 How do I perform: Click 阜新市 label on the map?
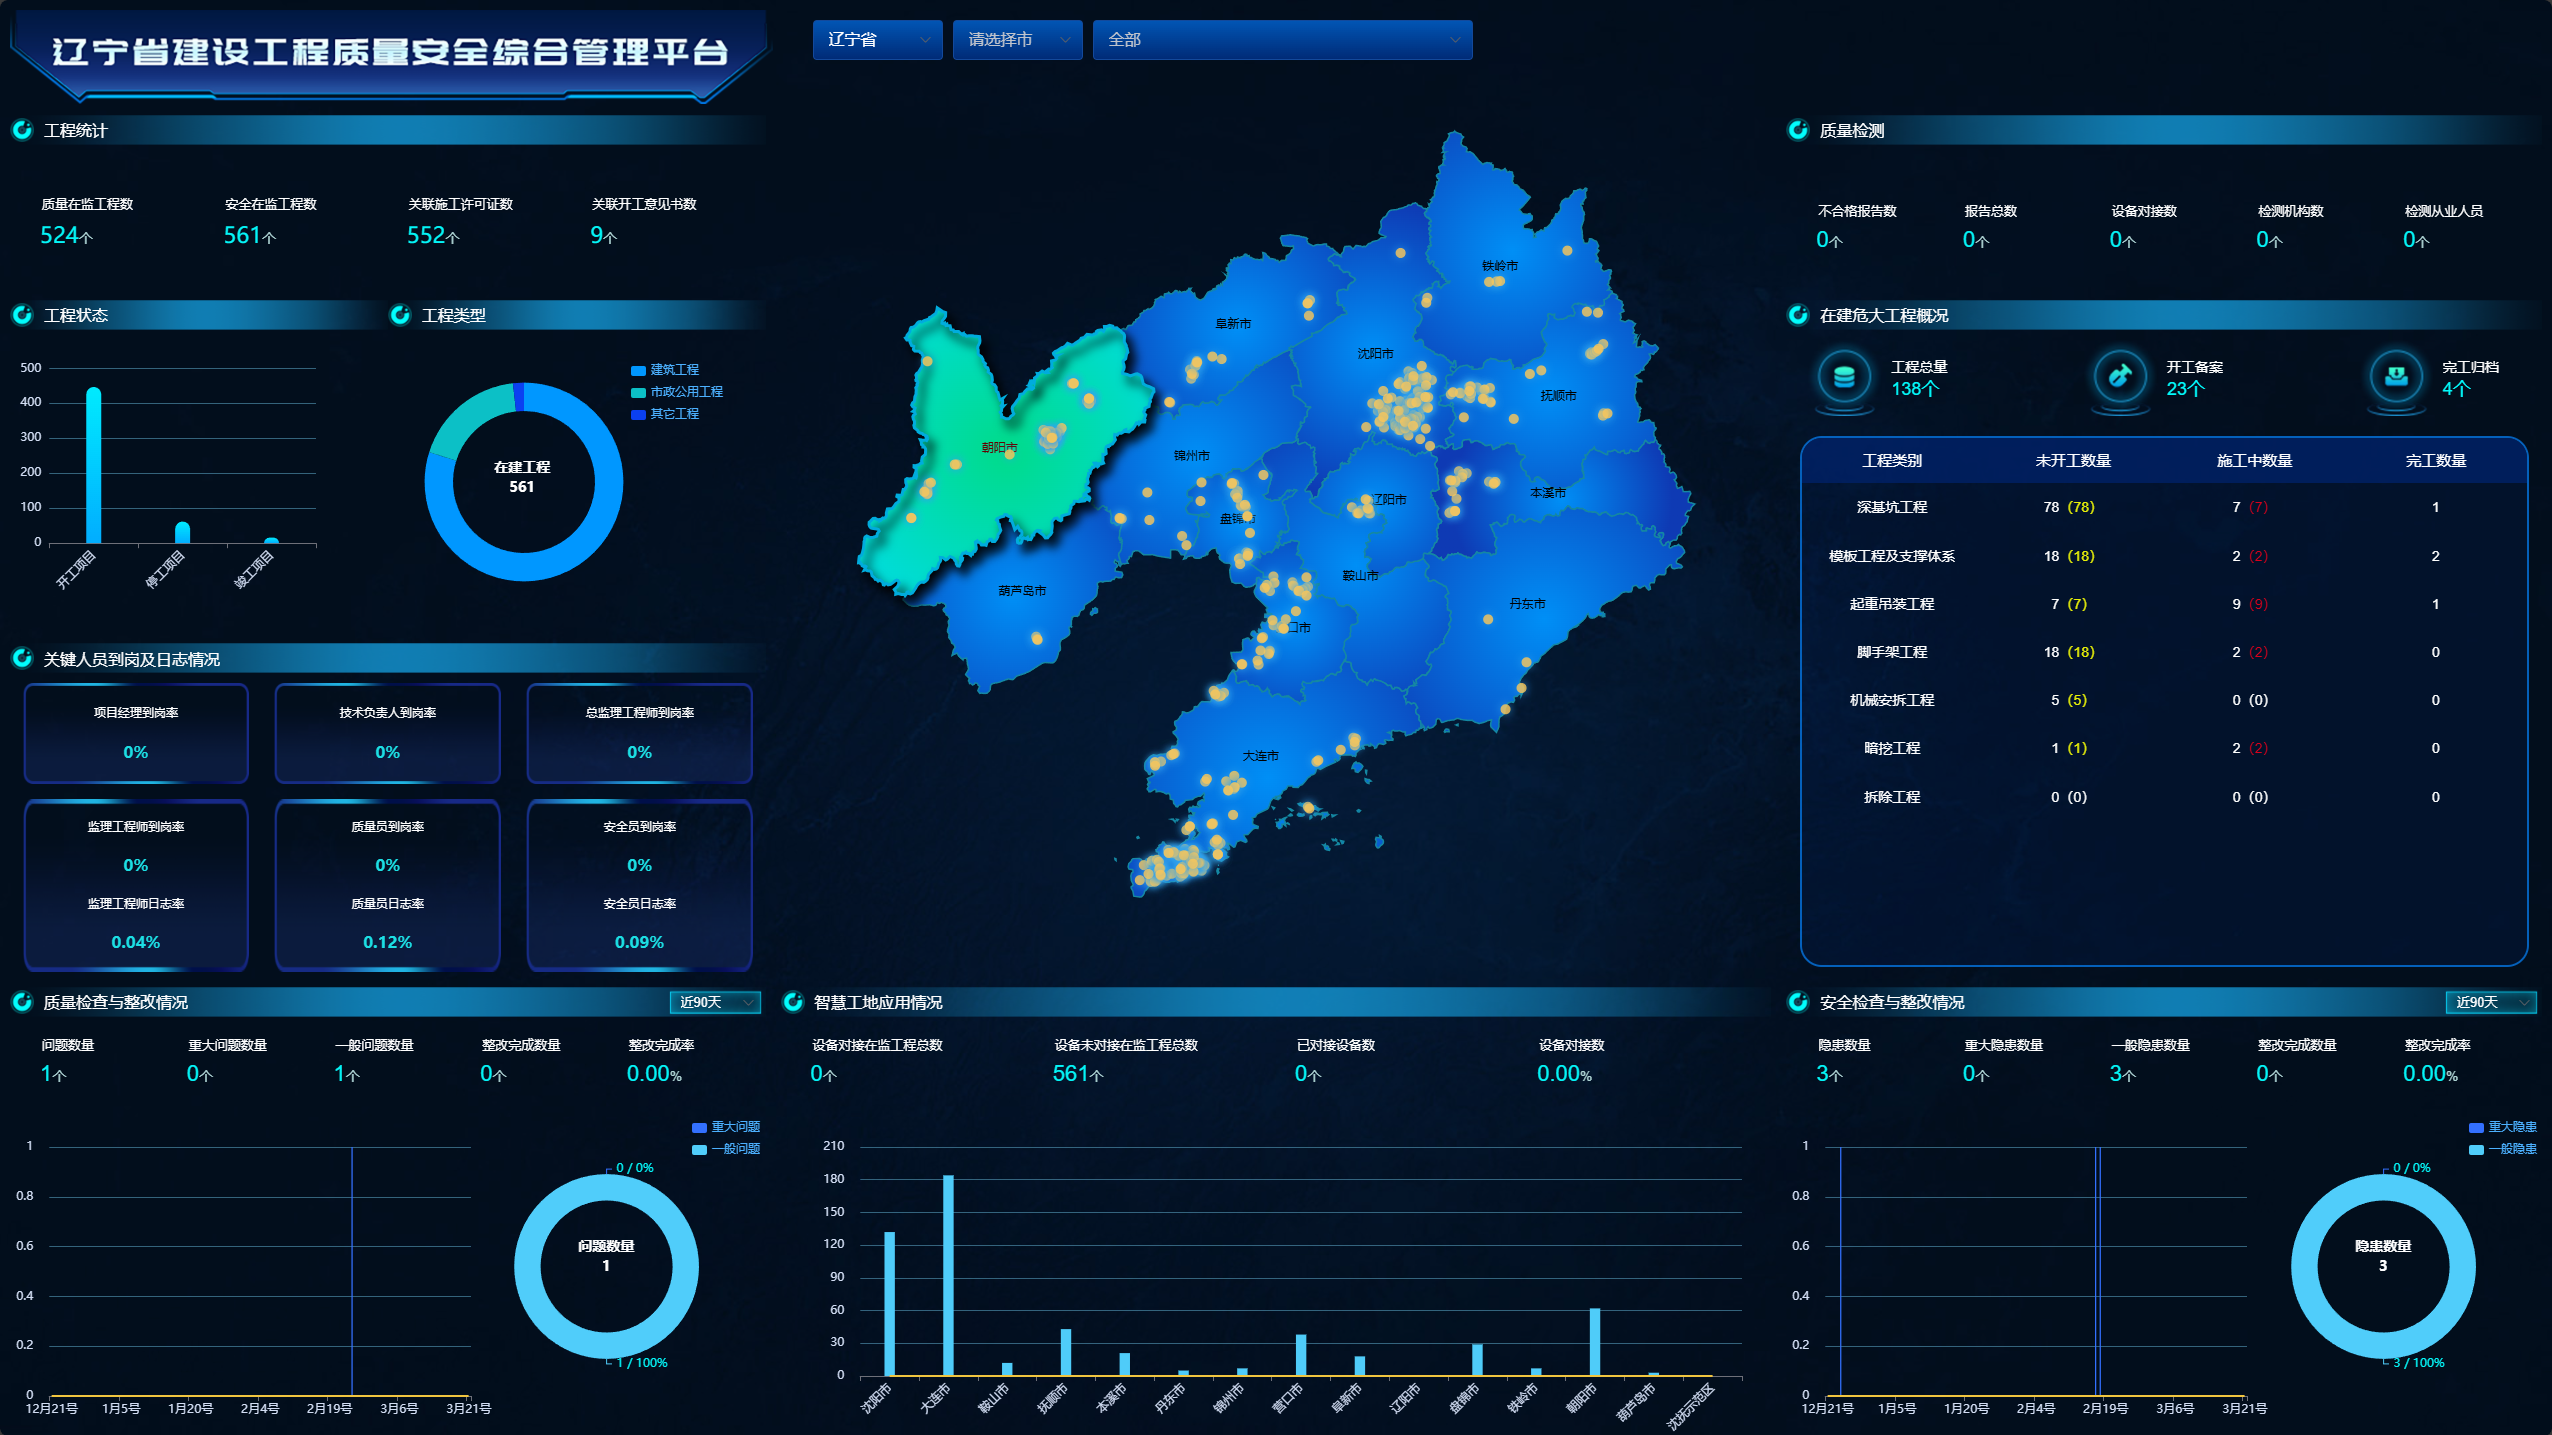coord(1233,324)
